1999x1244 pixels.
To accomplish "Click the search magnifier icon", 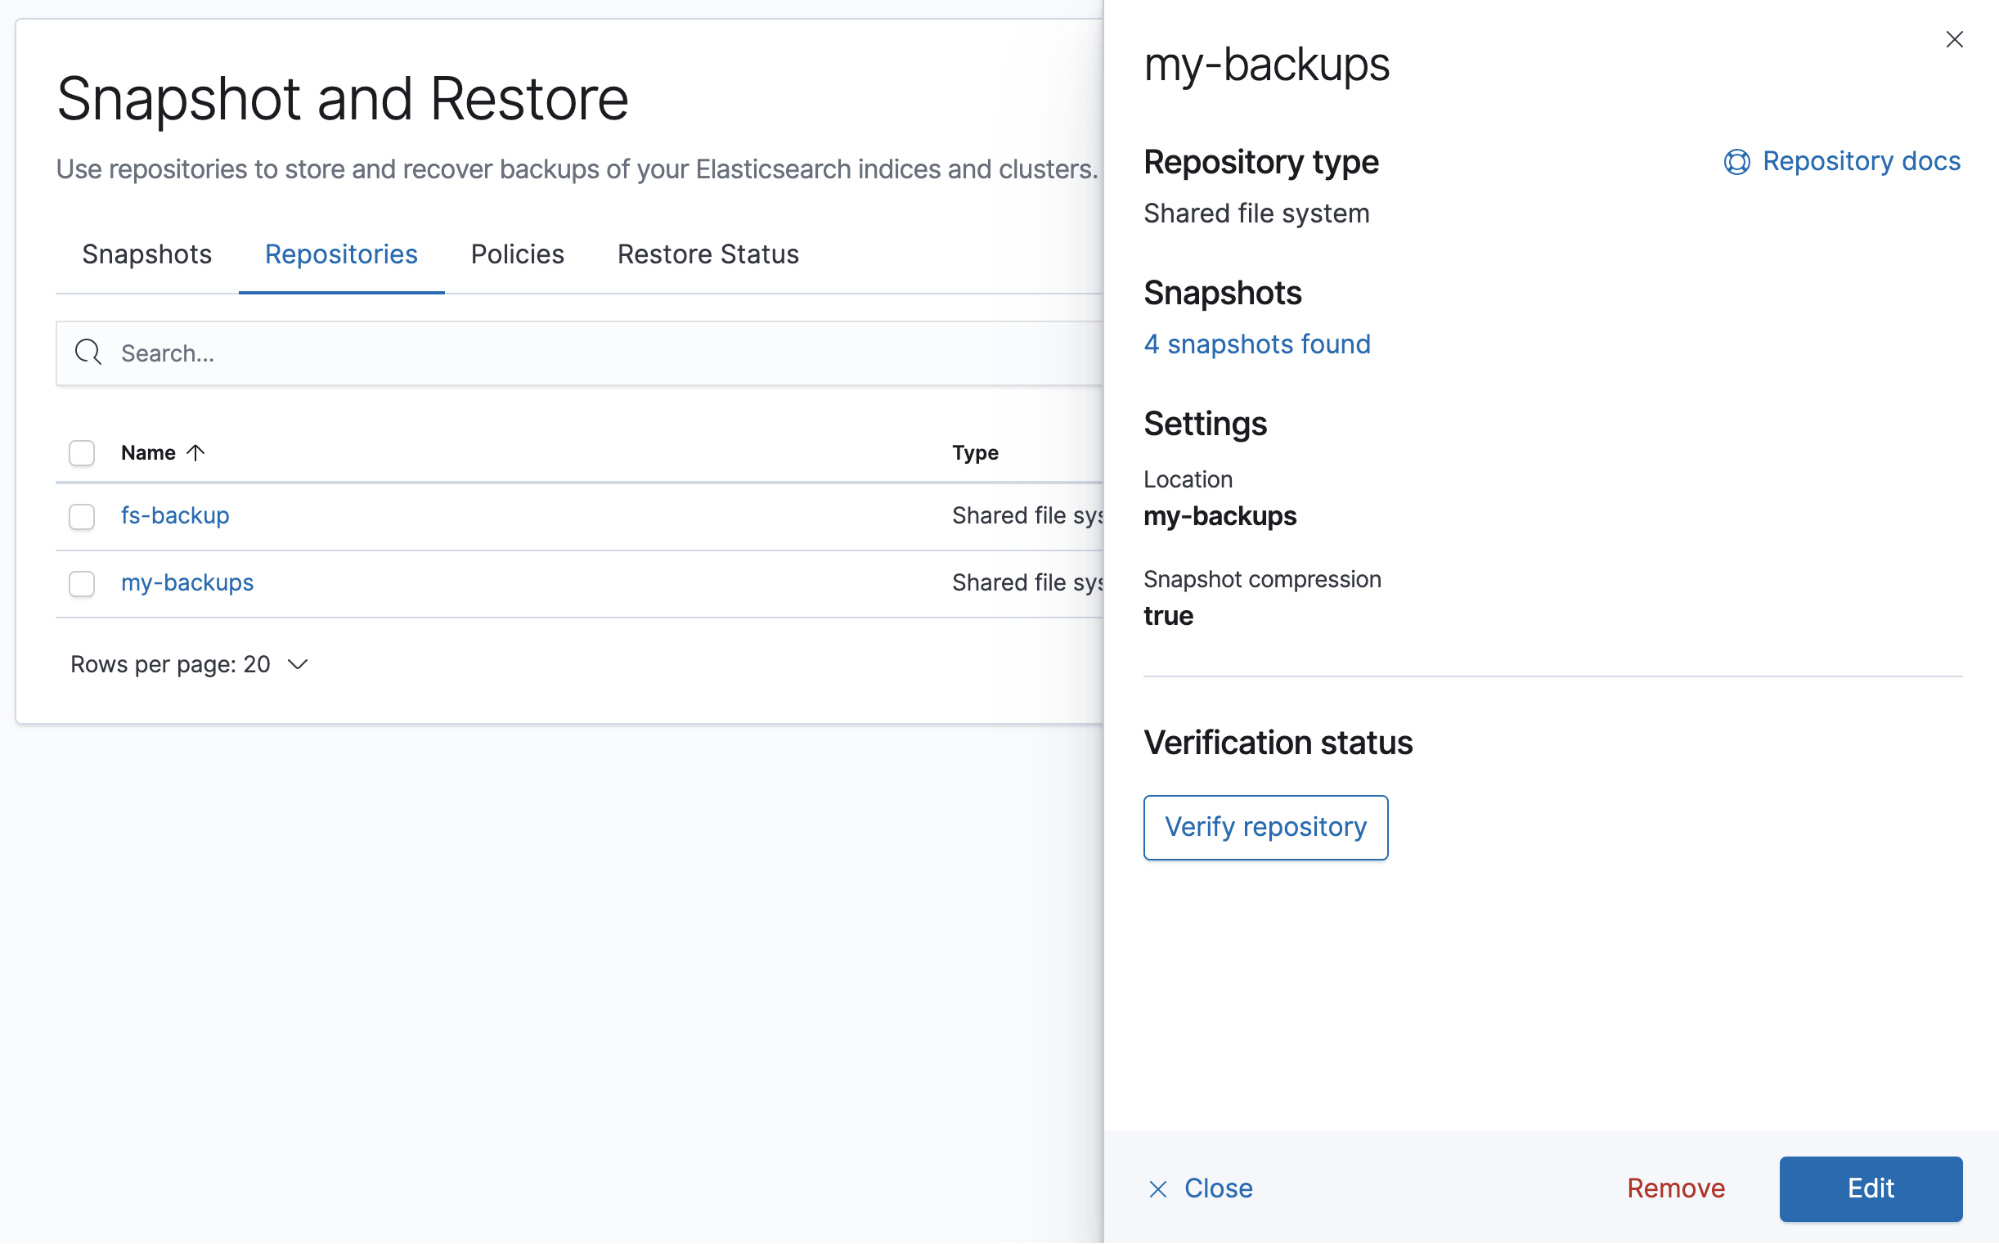I will coord(88,353).
